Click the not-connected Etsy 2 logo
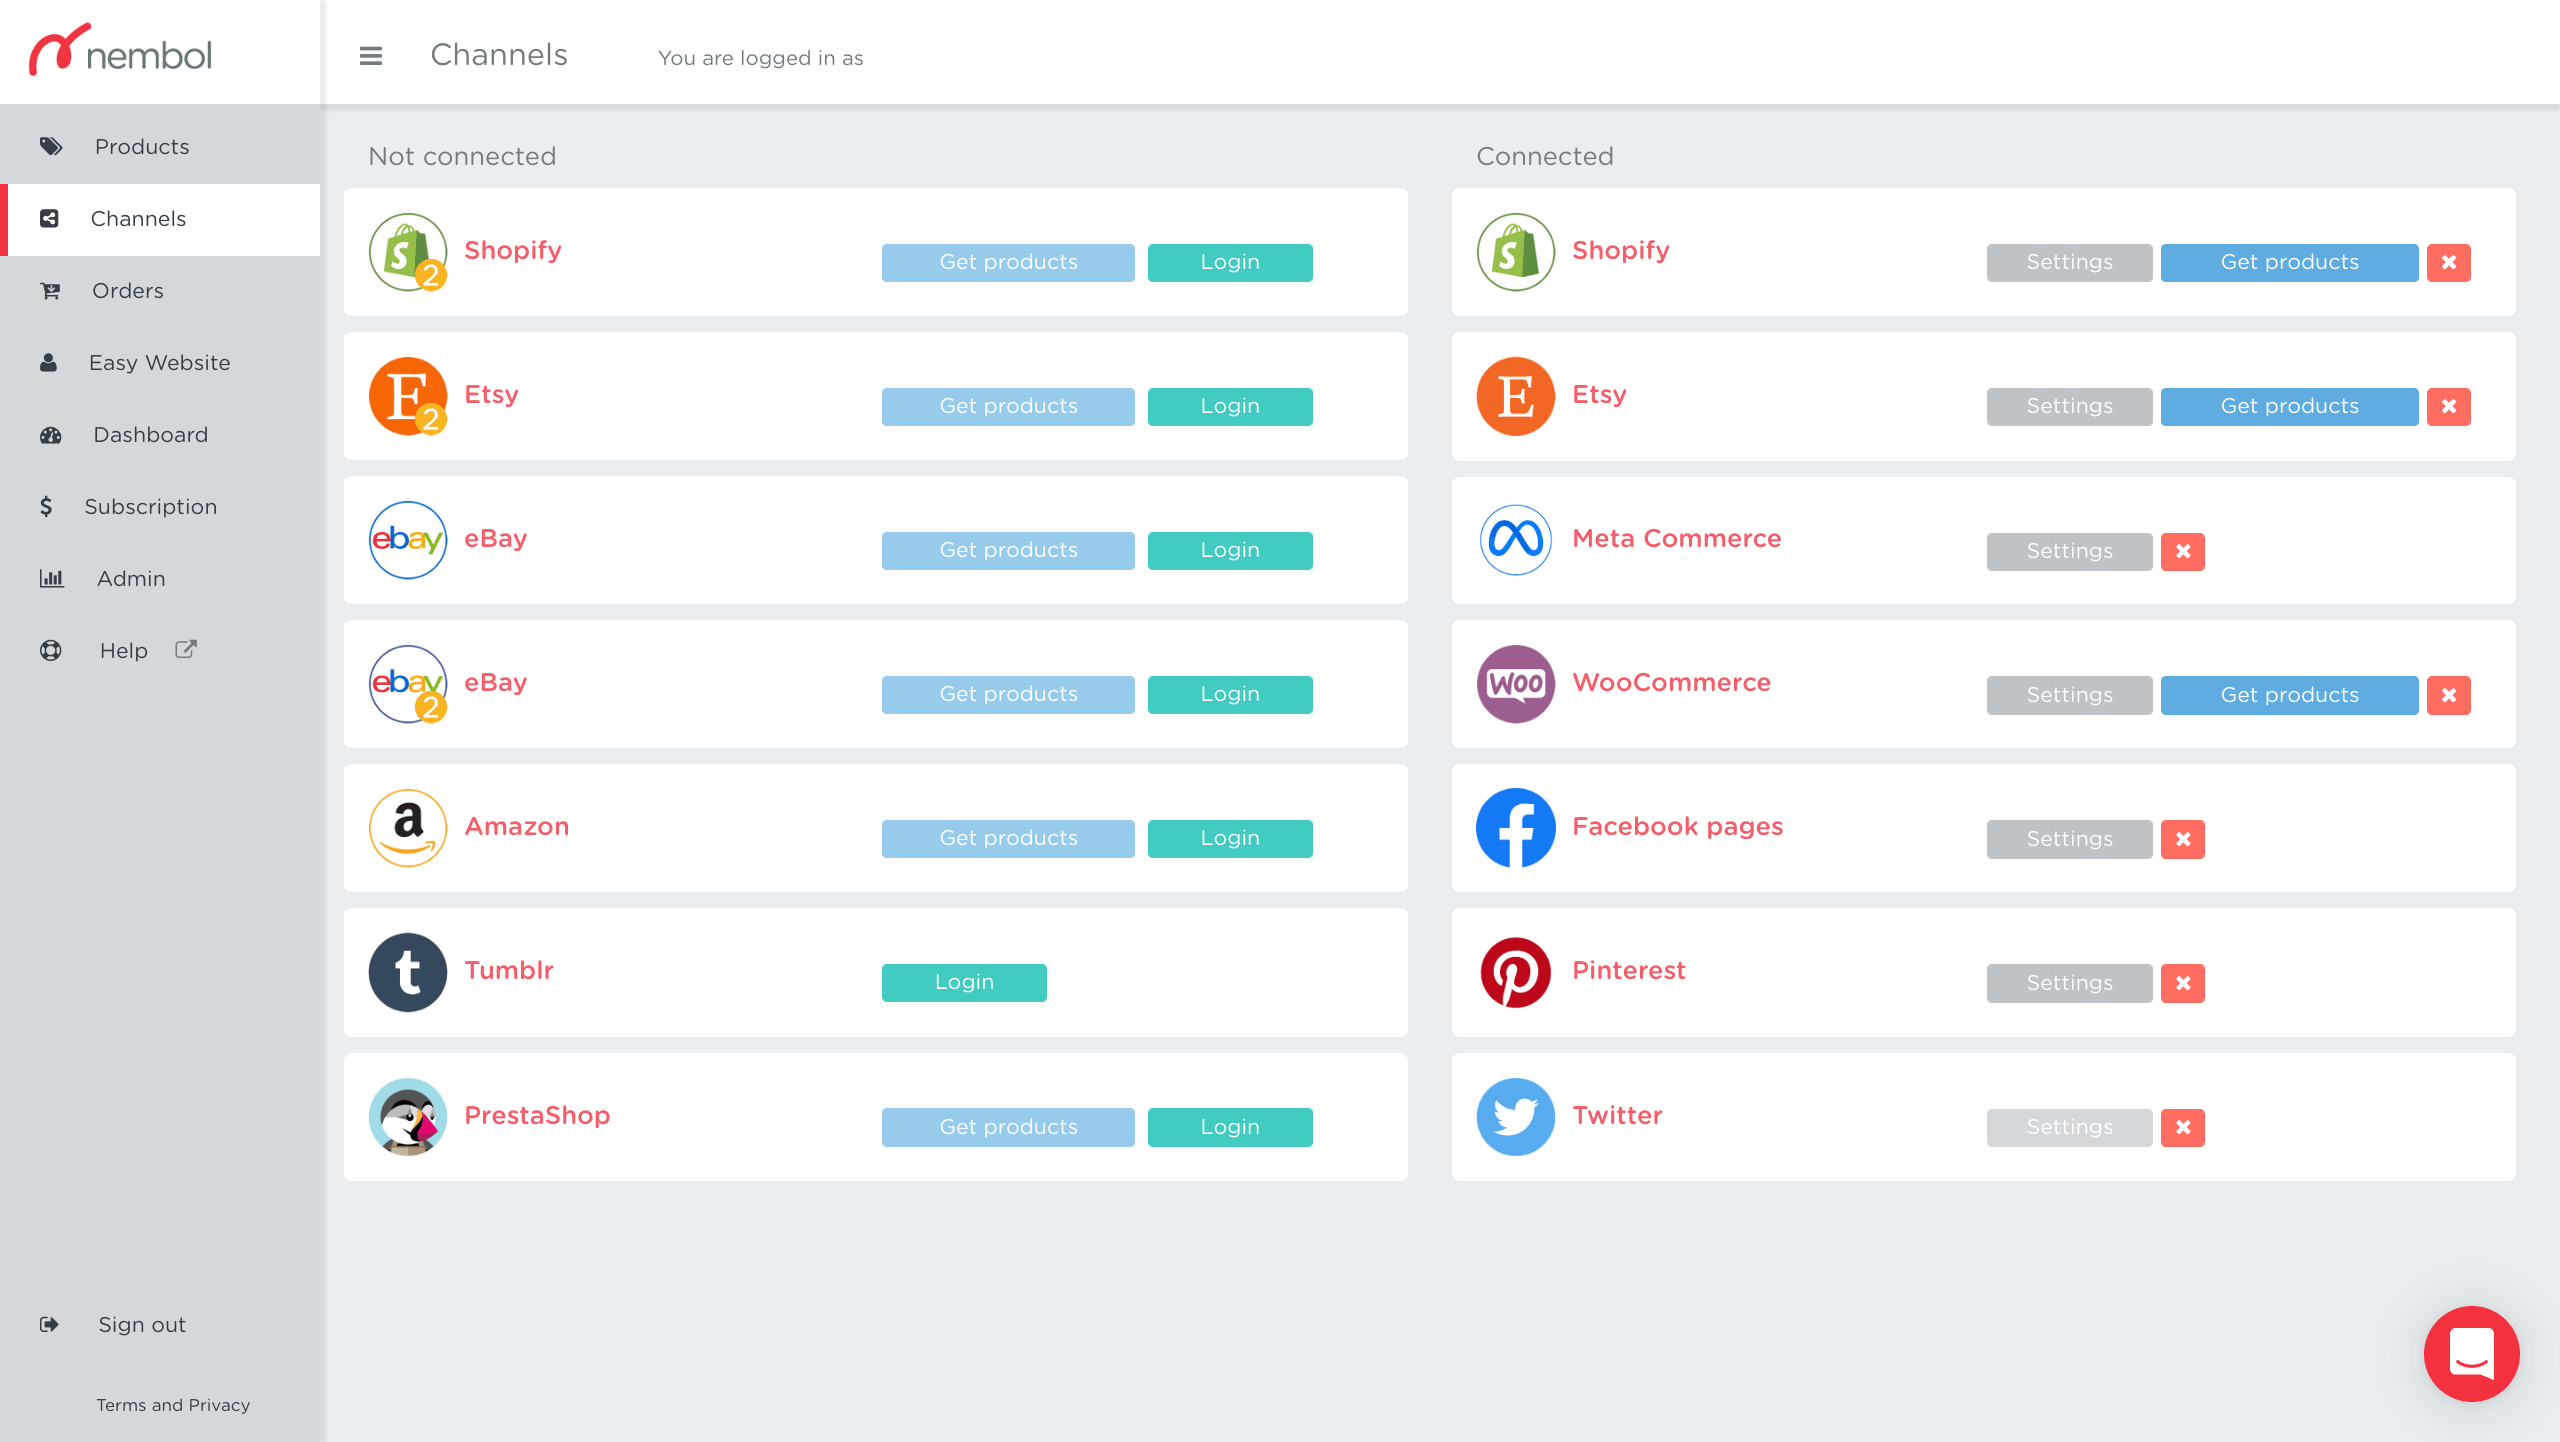Image resolution: width=2560 pixels, height=1442 pixels. 408,396
